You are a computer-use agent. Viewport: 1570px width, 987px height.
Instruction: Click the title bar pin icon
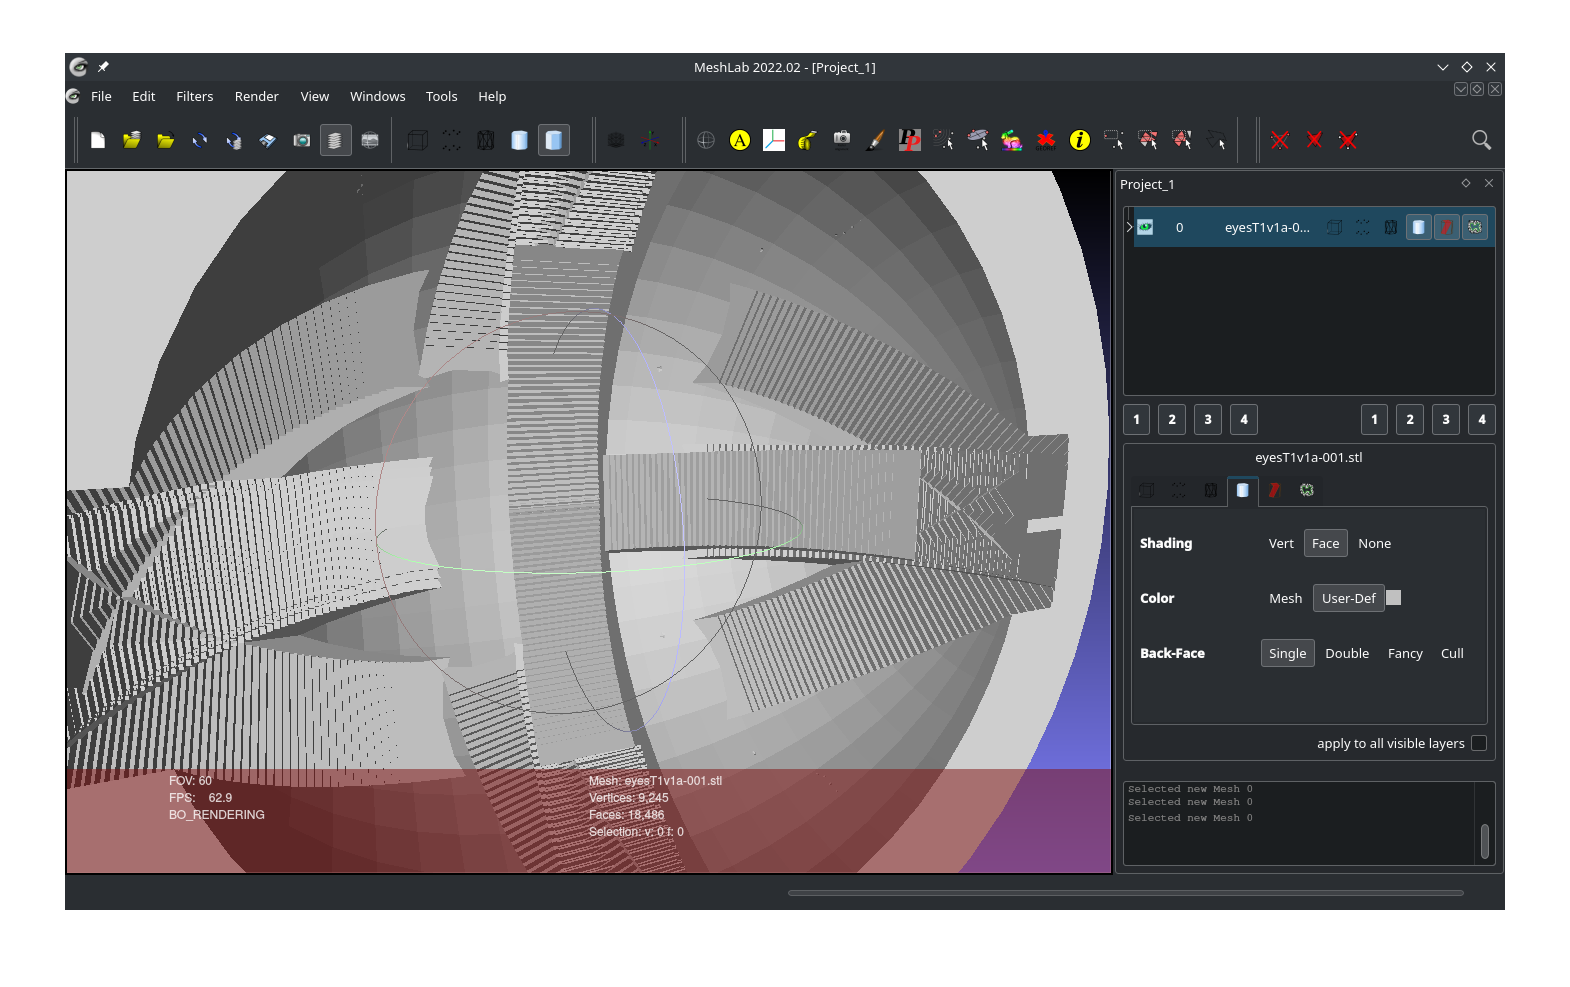click(x=103, y=67)
